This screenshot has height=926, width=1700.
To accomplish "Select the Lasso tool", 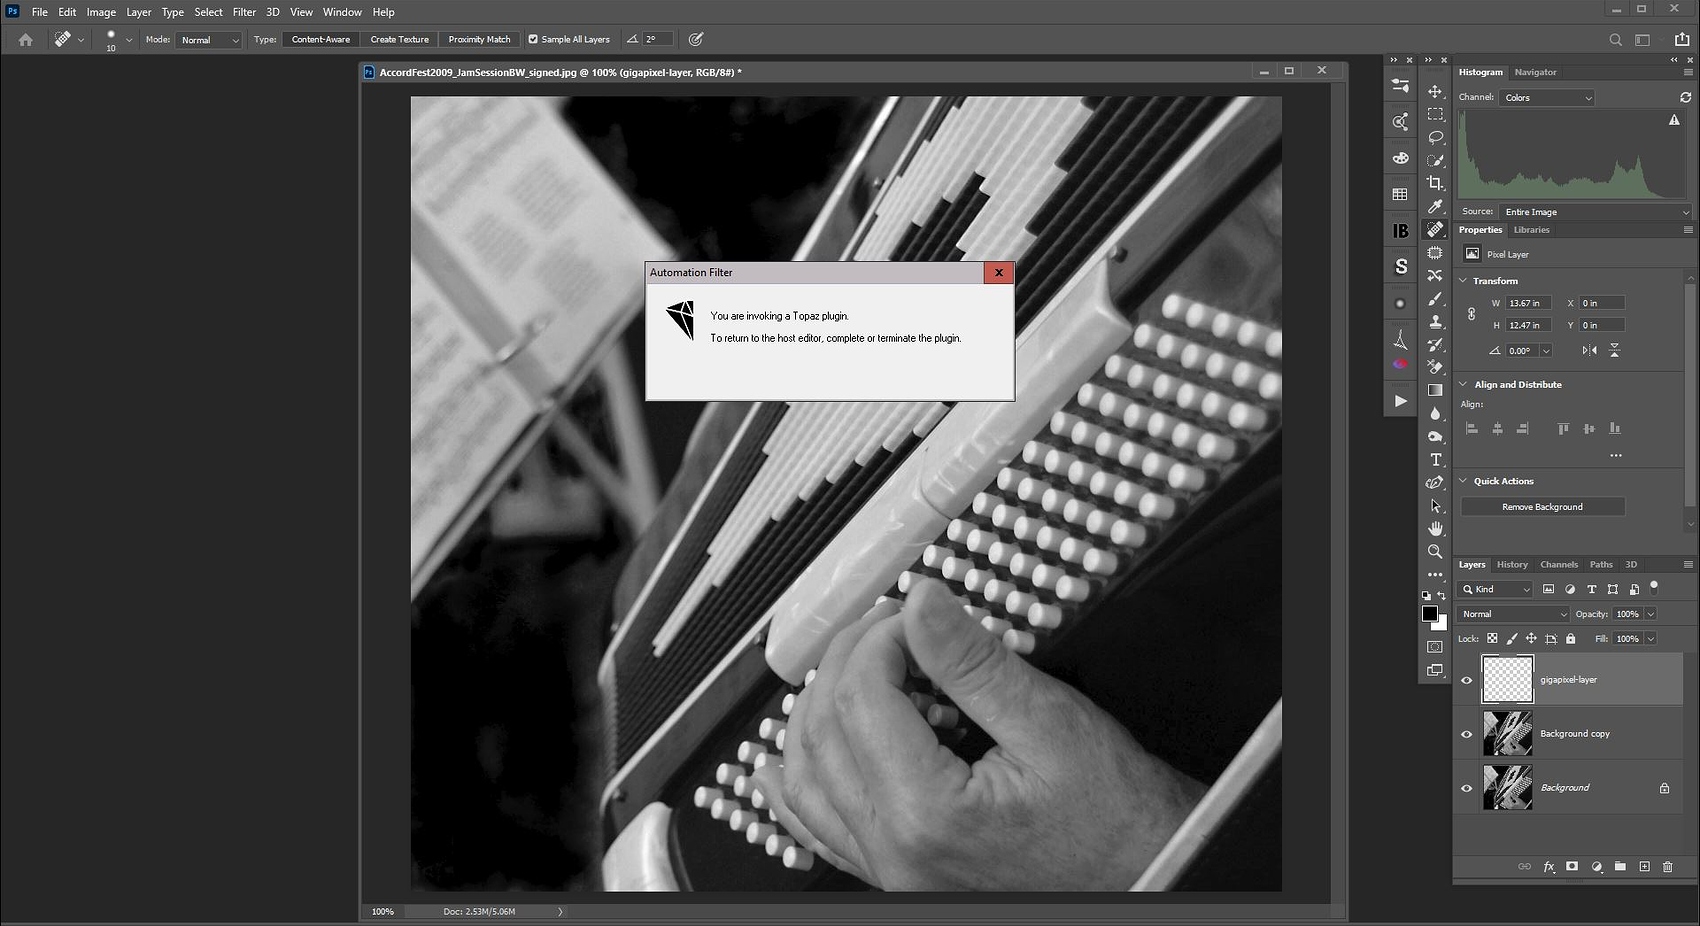I will (1435, 137).
